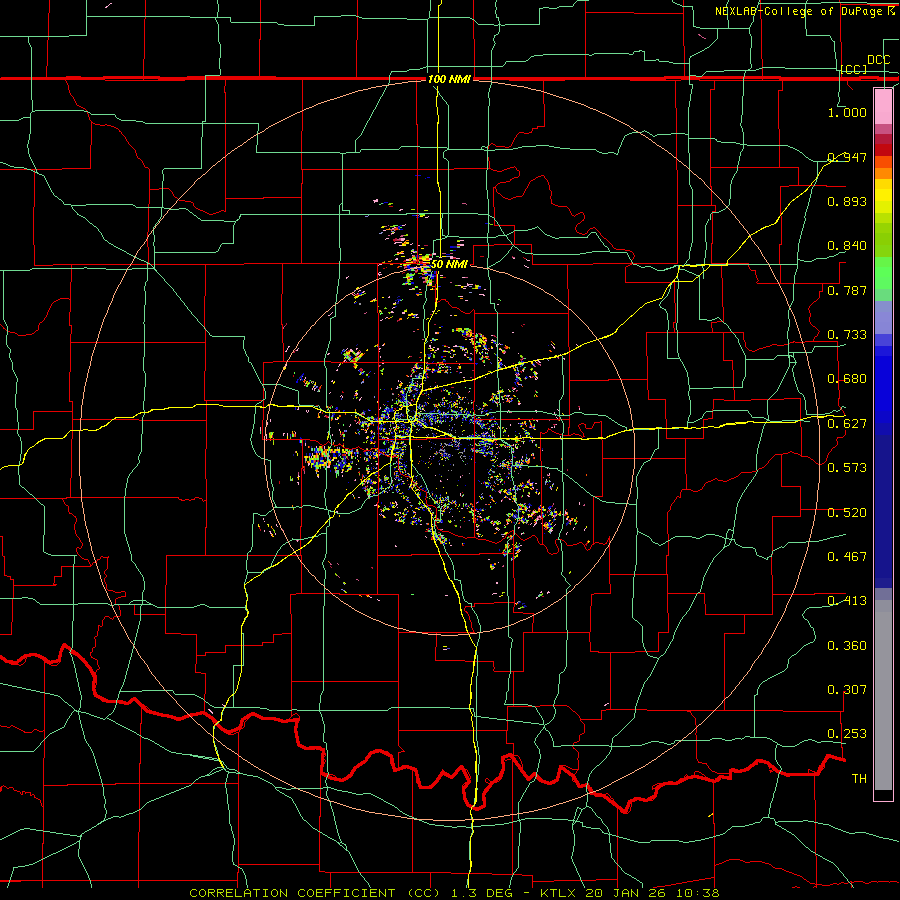The image size is (900, 900).
Task: Click the 0.467 scale value
Action: (847, 557)
